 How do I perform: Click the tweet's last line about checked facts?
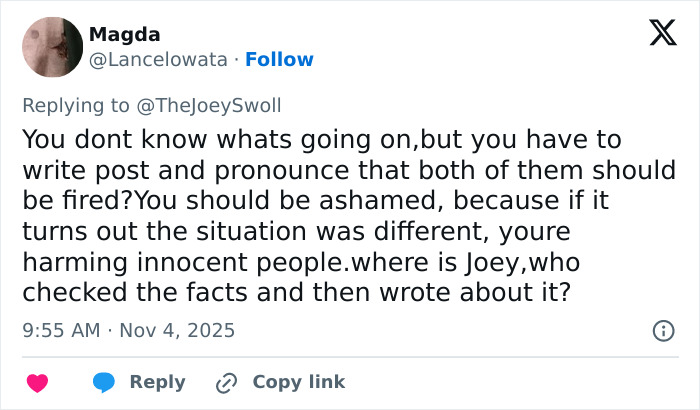pos(295,293)
